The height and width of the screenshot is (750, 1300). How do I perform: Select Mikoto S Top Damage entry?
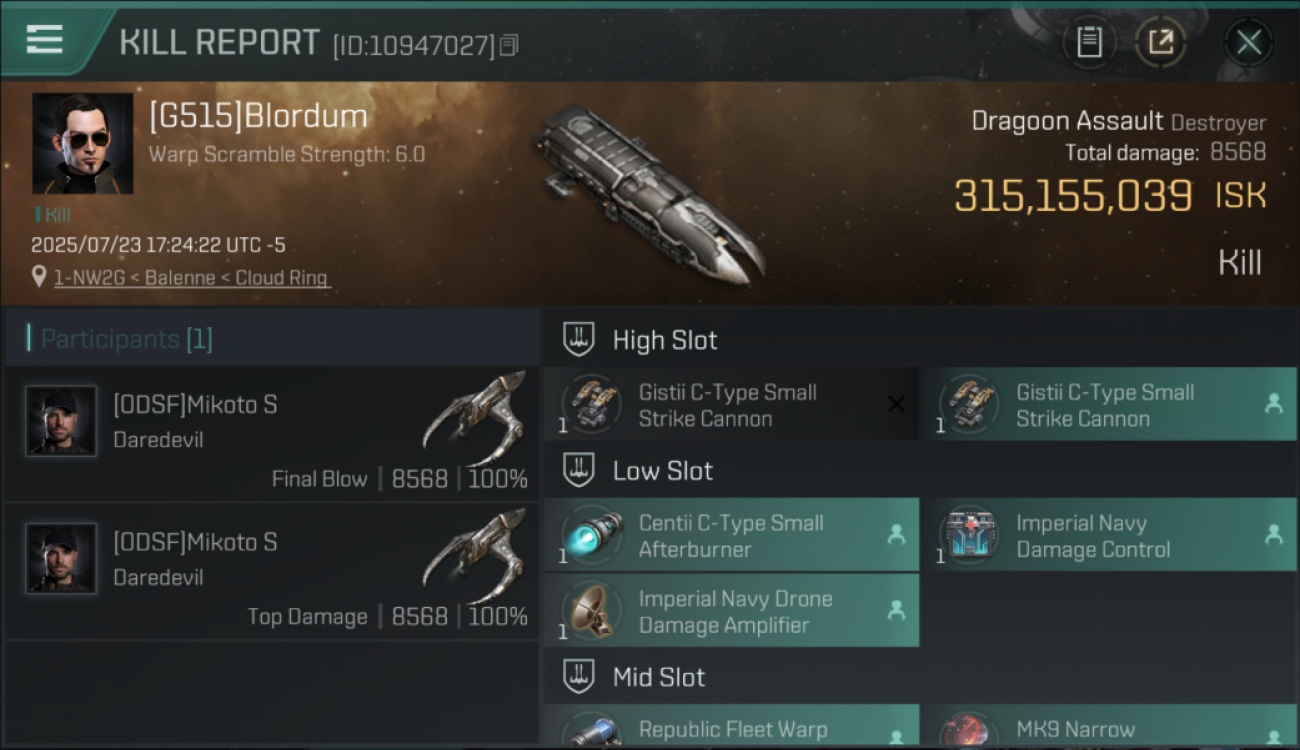[x=272, y=572]
